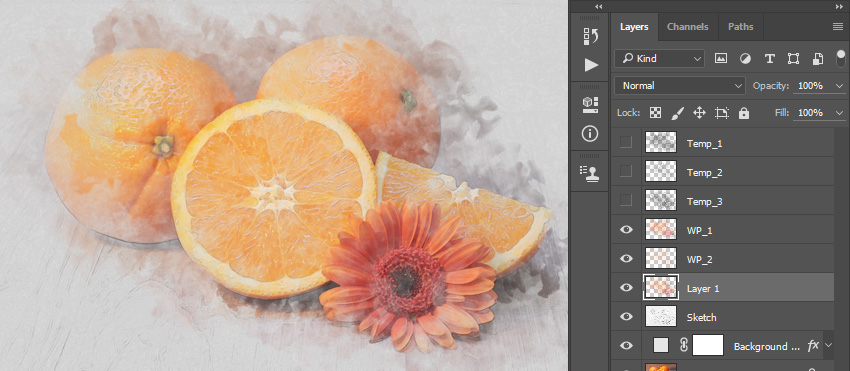
Task: Filter layers by type layers icon
Action: (x=769, y=59)
